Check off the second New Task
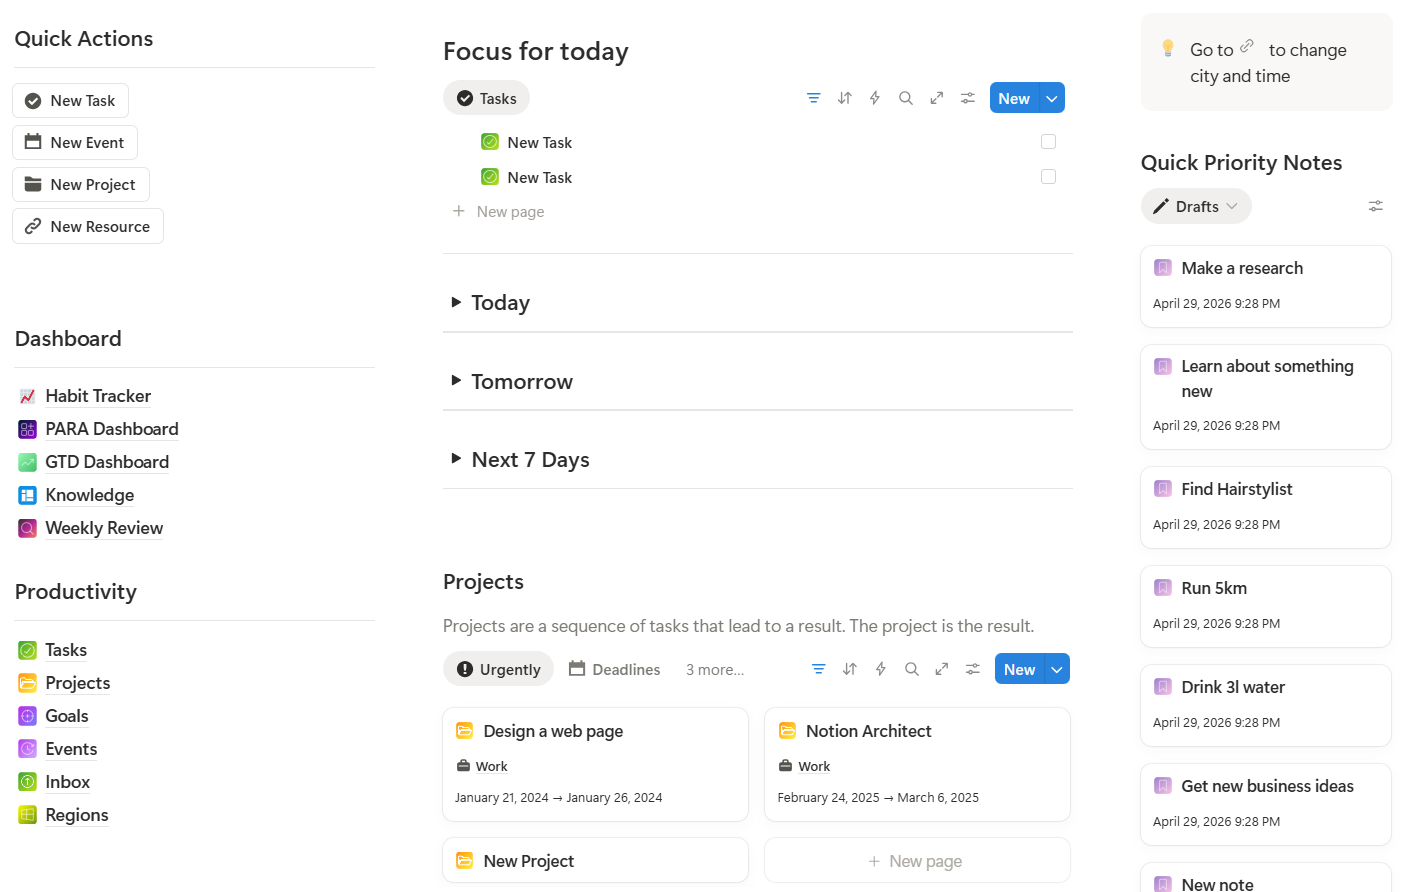 tap(1048, 176)
